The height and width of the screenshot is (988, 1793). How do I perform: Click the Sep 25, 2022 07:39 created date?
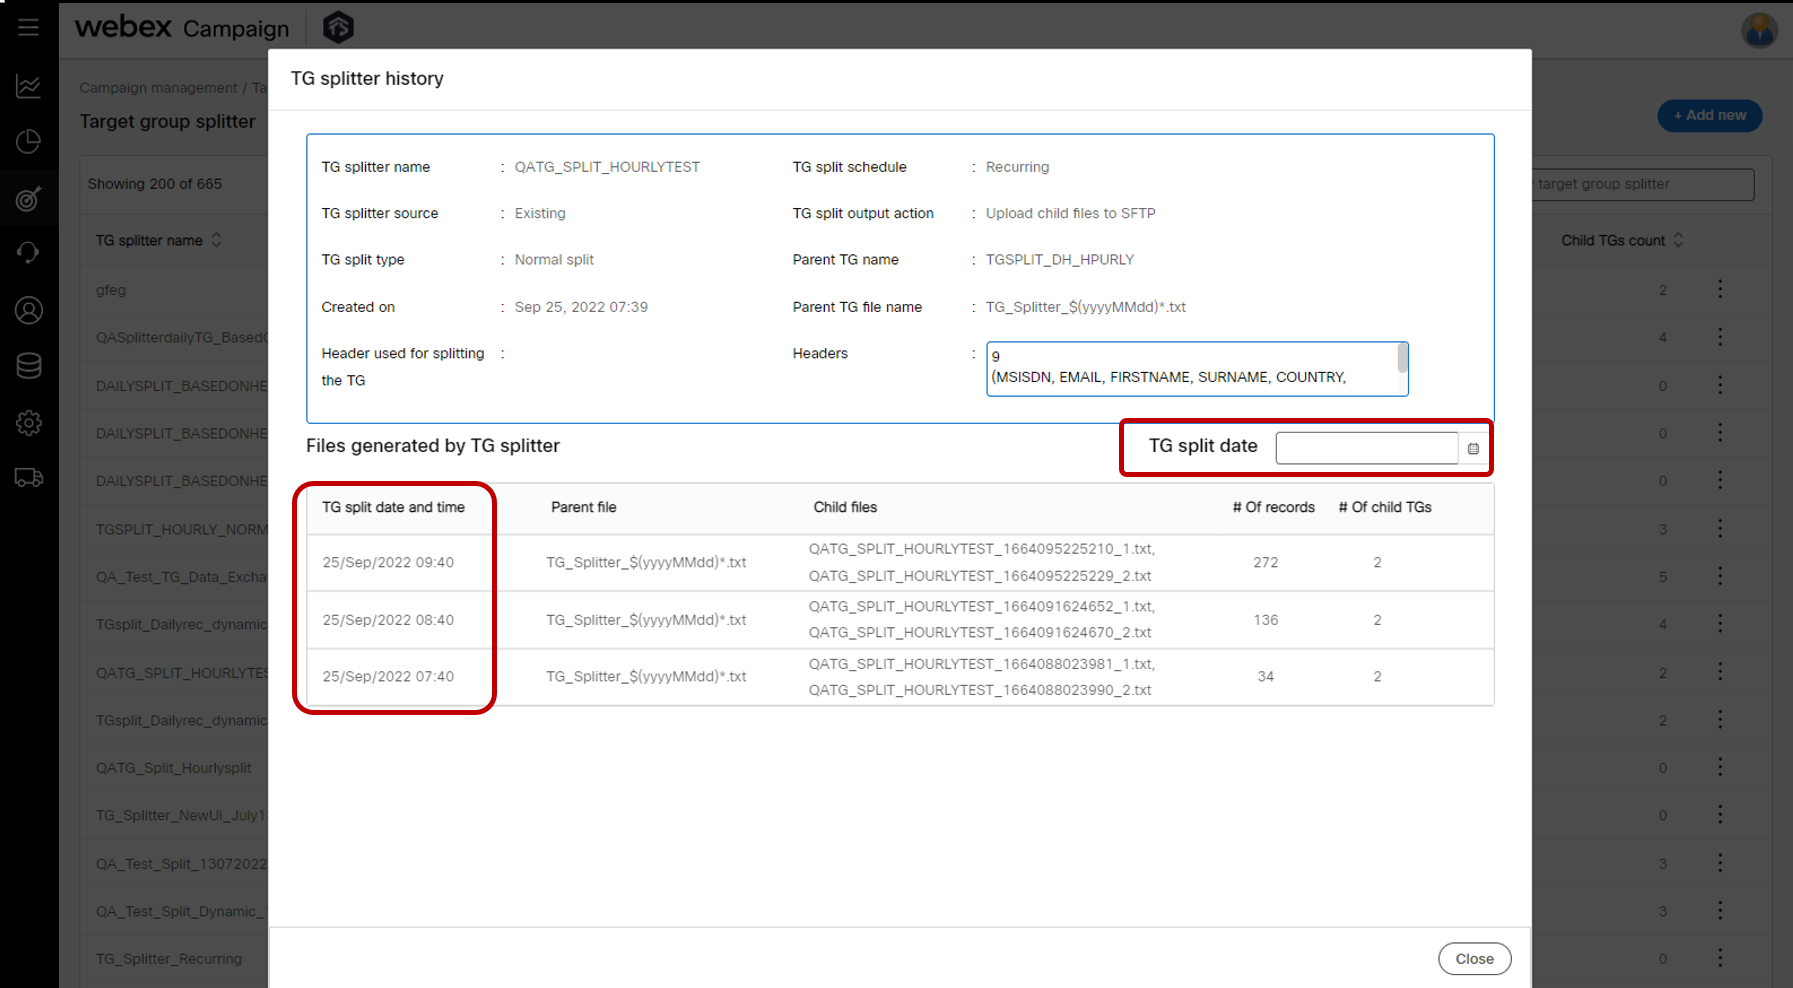point(581,307)
